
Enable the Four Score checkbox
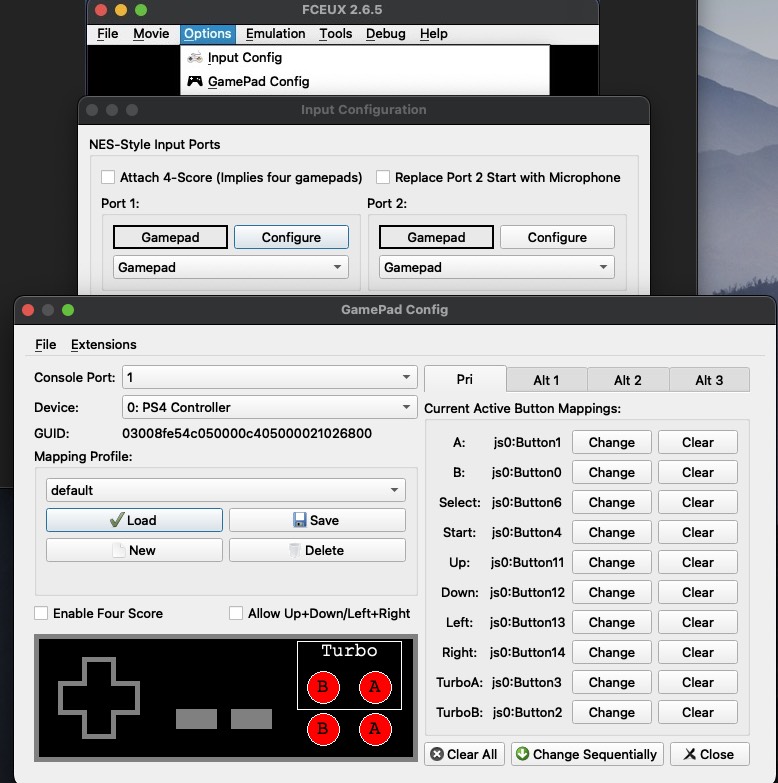click(42, 613)
